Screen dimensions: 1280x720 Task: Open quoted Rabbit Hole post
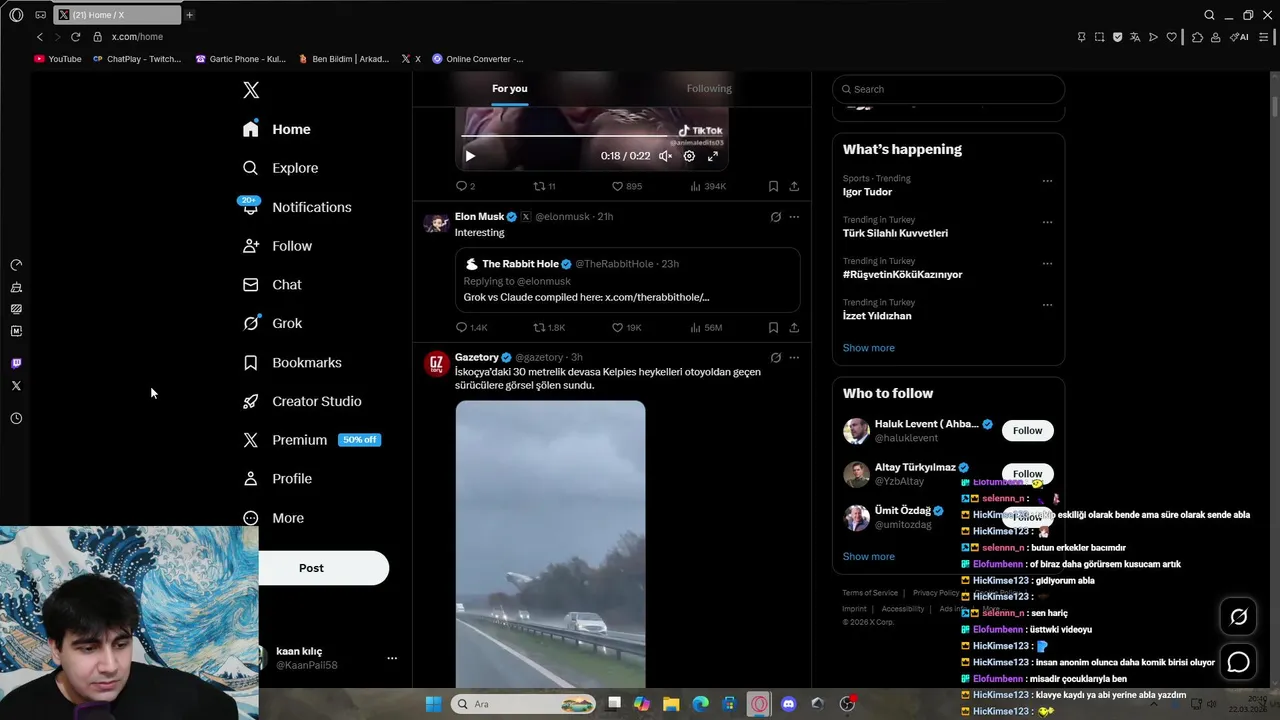(x=628, y=280)
